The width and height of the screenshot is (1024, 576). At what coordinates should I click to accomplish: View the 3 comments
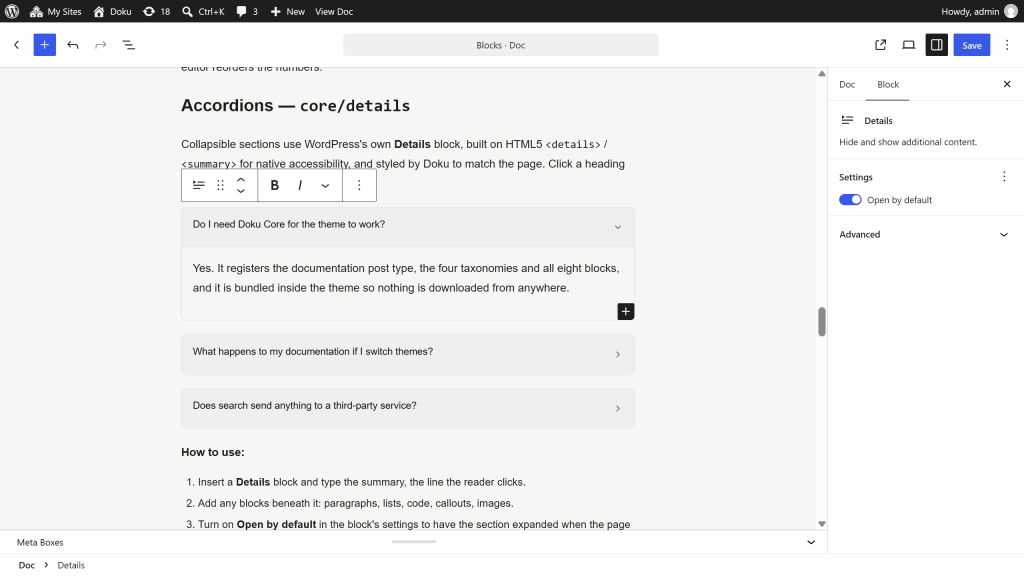[x=247, y=11]
